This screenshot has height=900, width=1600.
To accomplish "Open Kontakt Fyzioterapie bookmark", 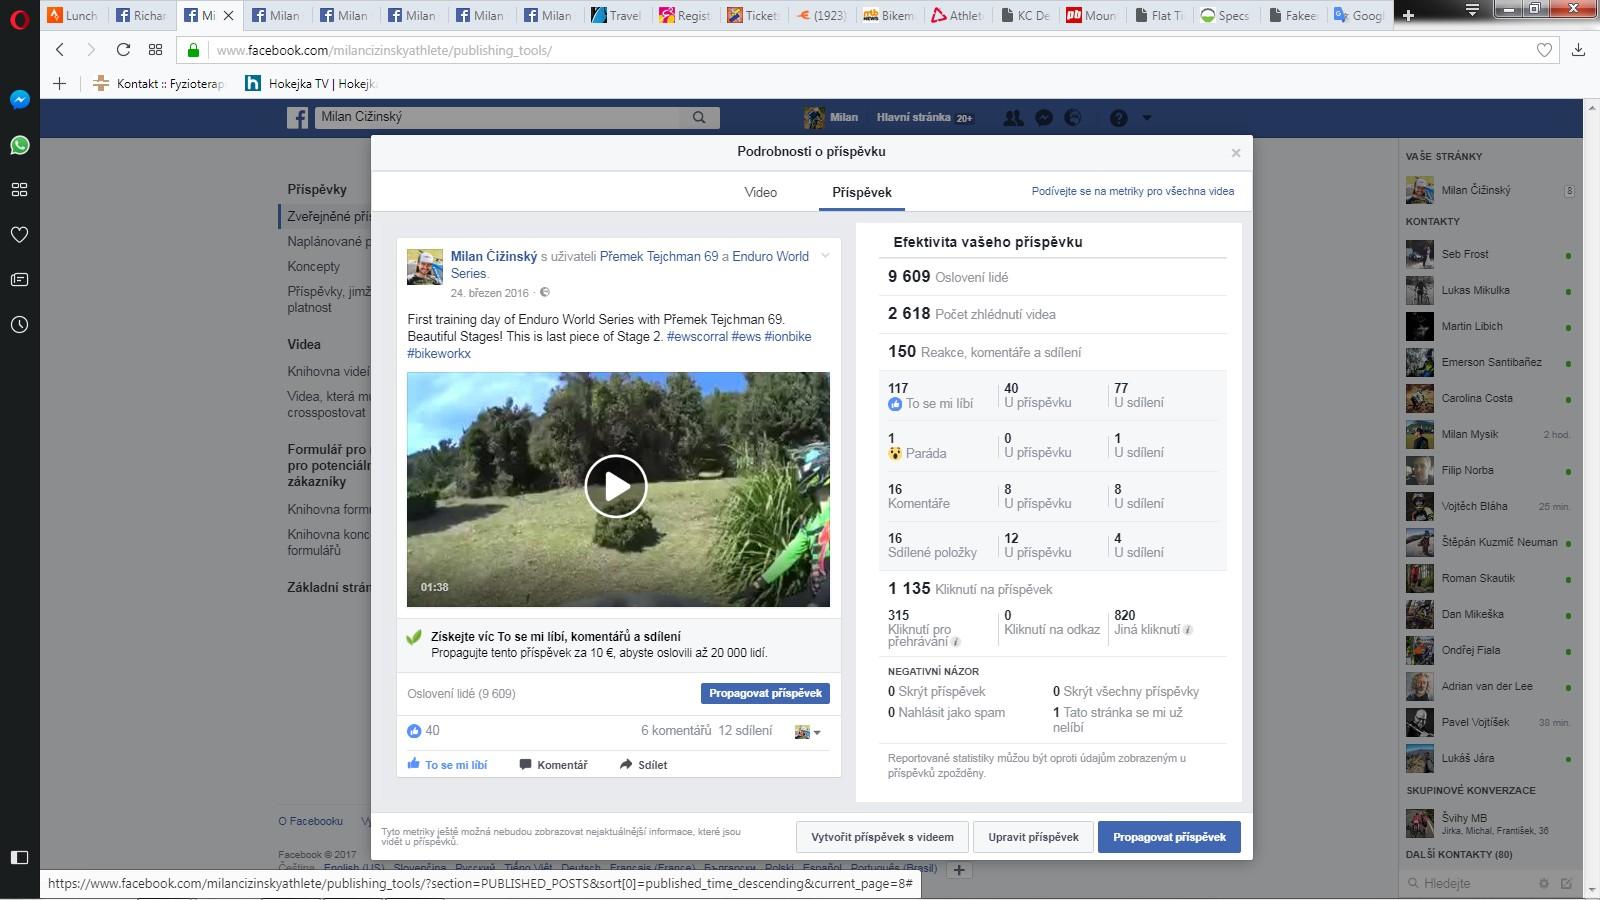I will click(159, 83).
